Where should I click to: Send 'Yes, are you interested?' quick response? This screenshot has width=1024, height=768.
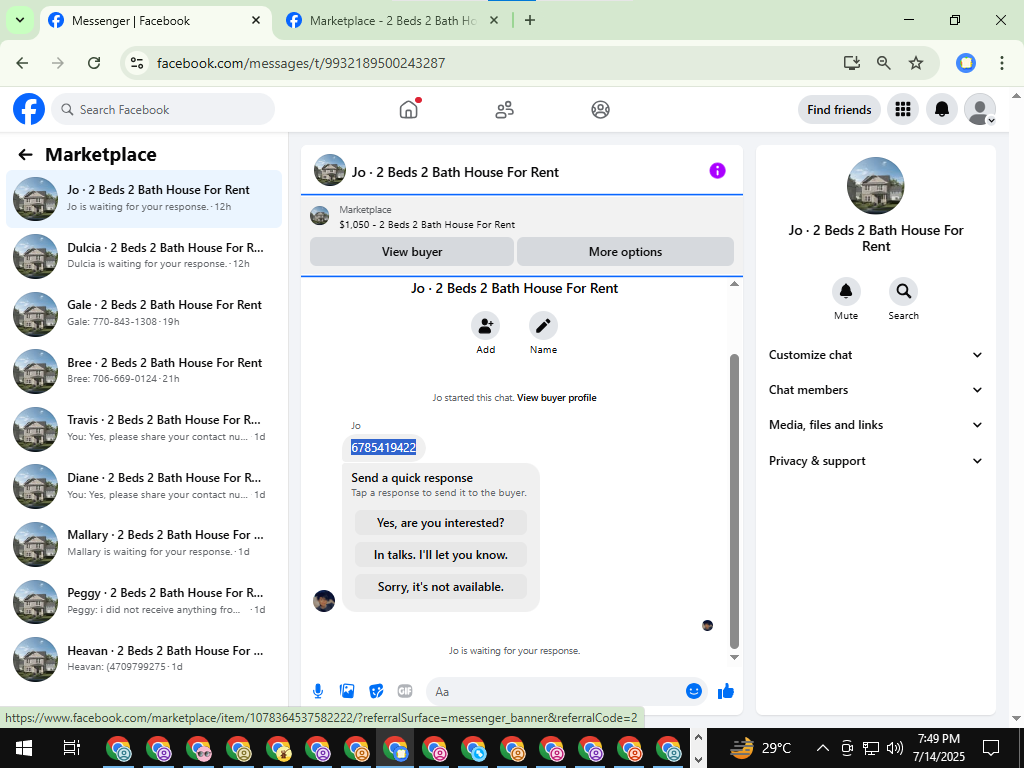pos(441,522)
